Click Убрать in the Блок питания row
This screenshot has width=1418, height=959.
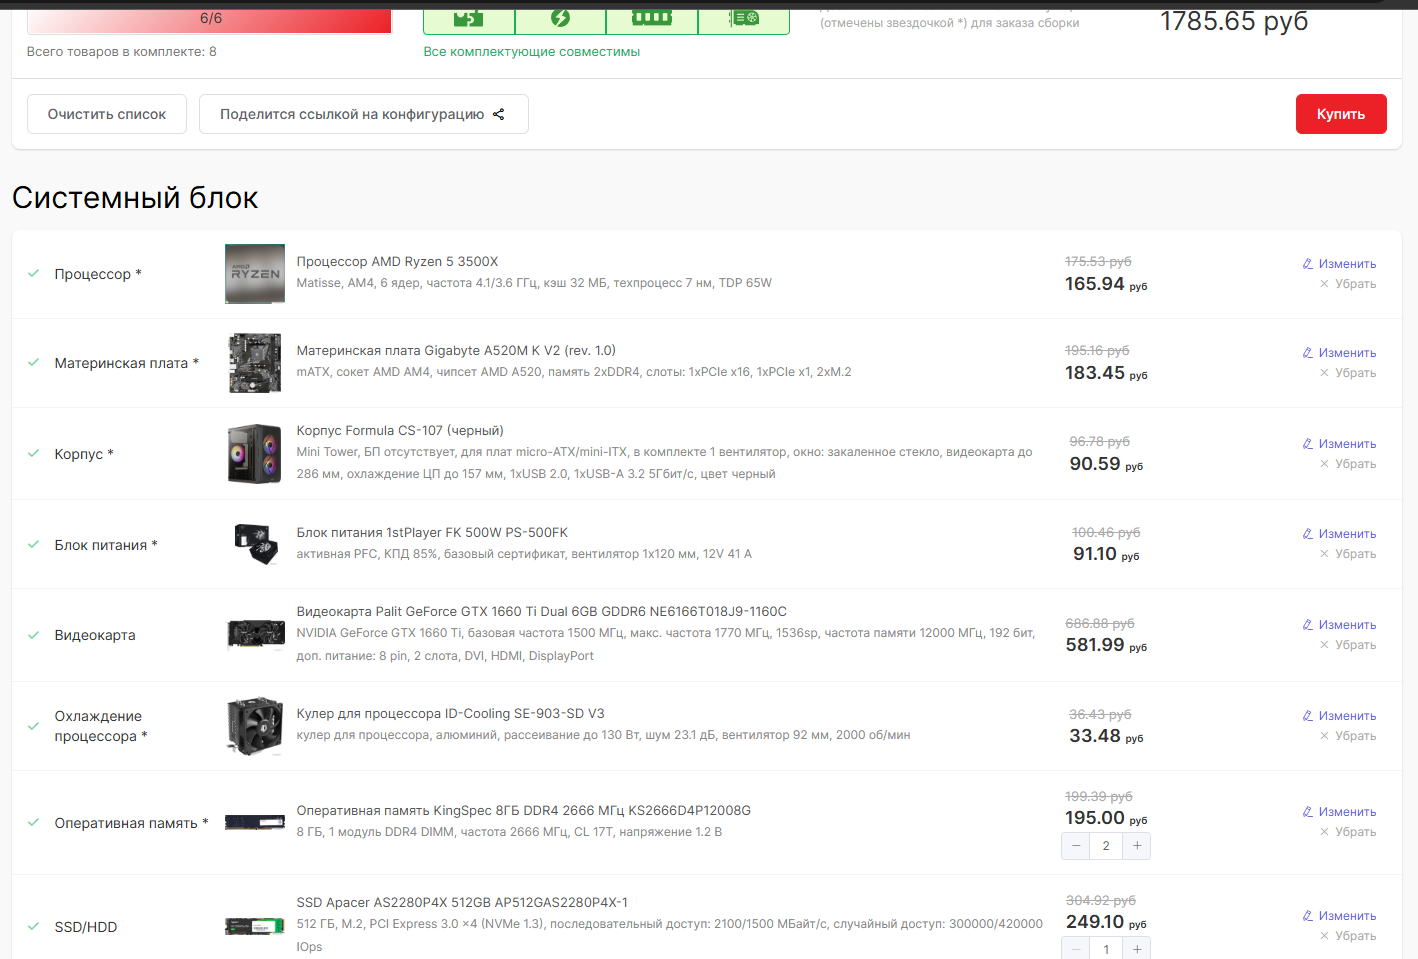tap(1347, 554)
